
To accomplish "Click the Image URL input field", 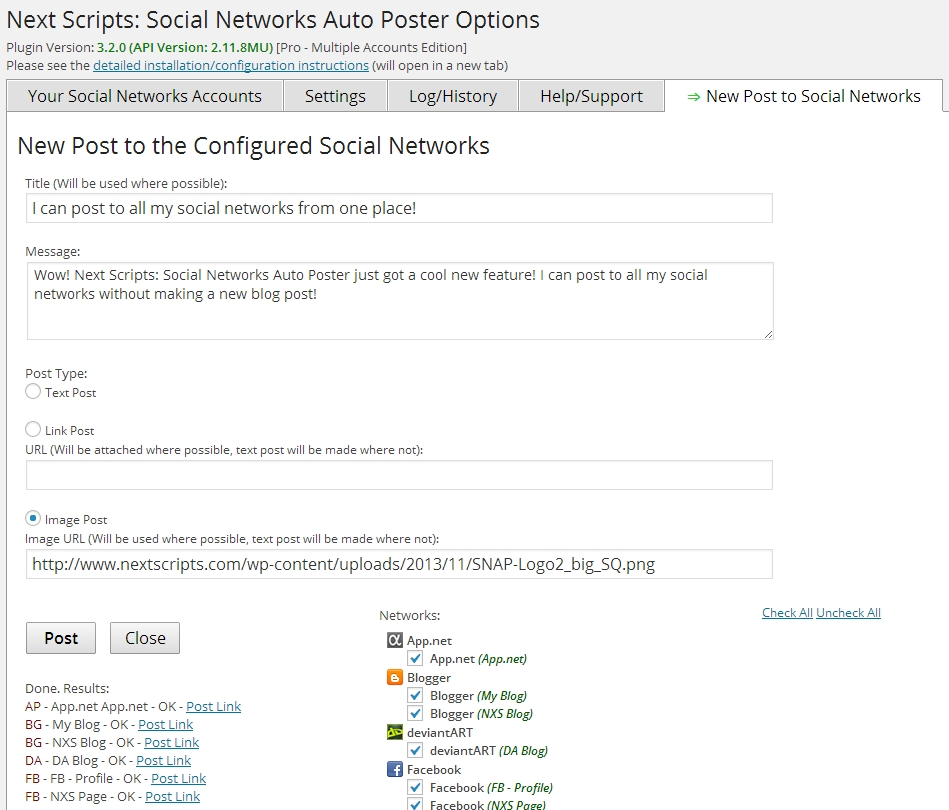I will click(399, 564).
